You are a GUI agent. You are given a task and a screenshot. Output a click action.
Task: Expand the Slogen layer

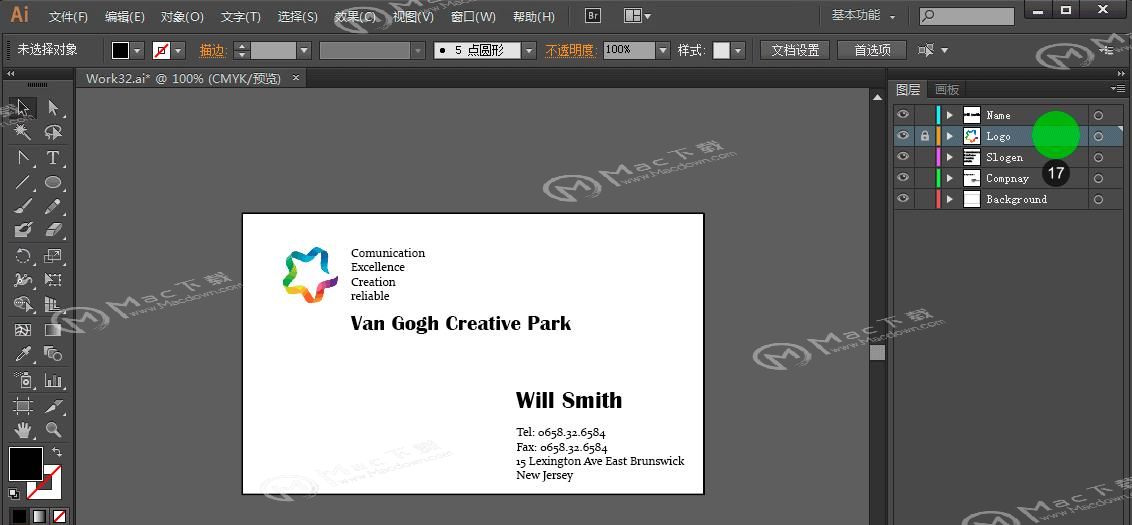pos(950,157)
